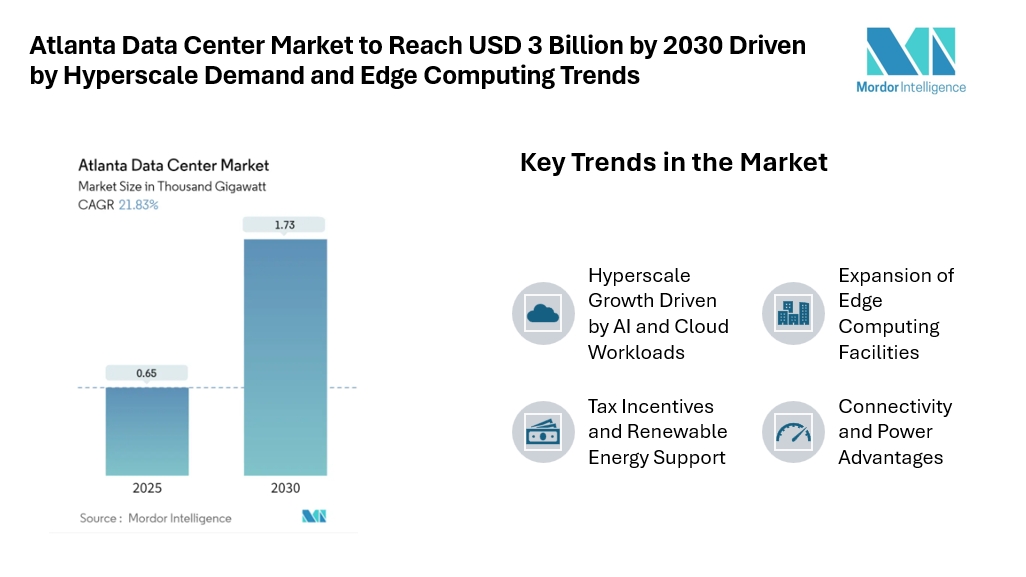Click the 'Key Trends in the Market' heading
The image size is (1026, 577).
point(674,162)
